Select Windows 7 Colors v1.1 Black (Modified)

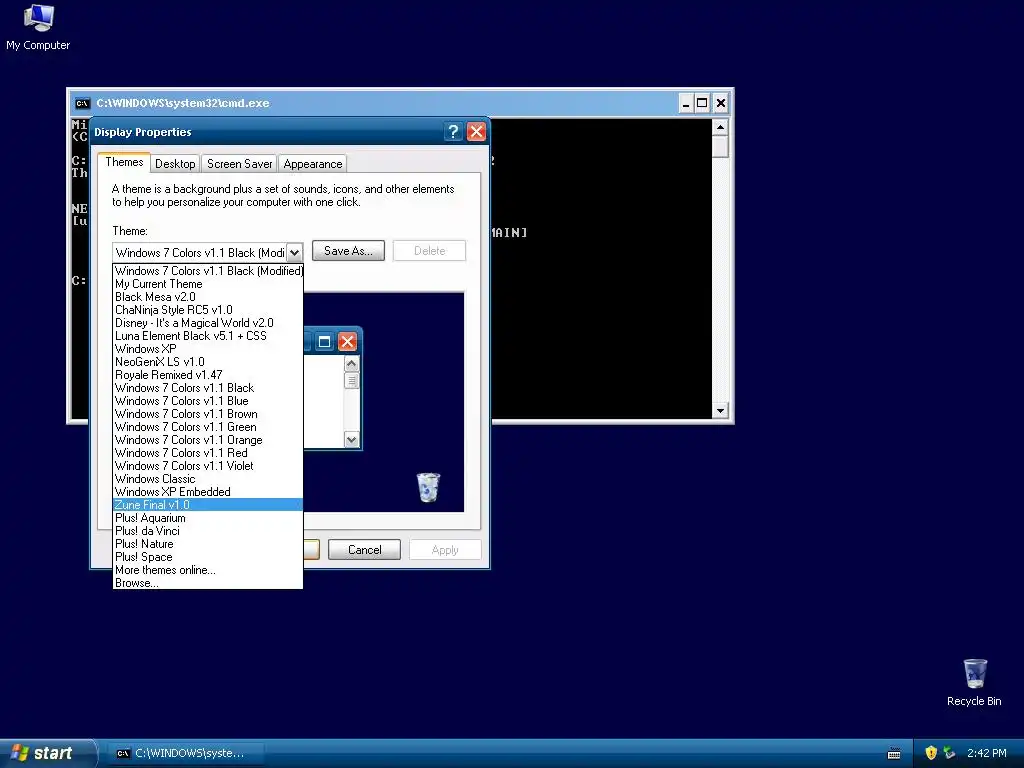coord(208,271)
